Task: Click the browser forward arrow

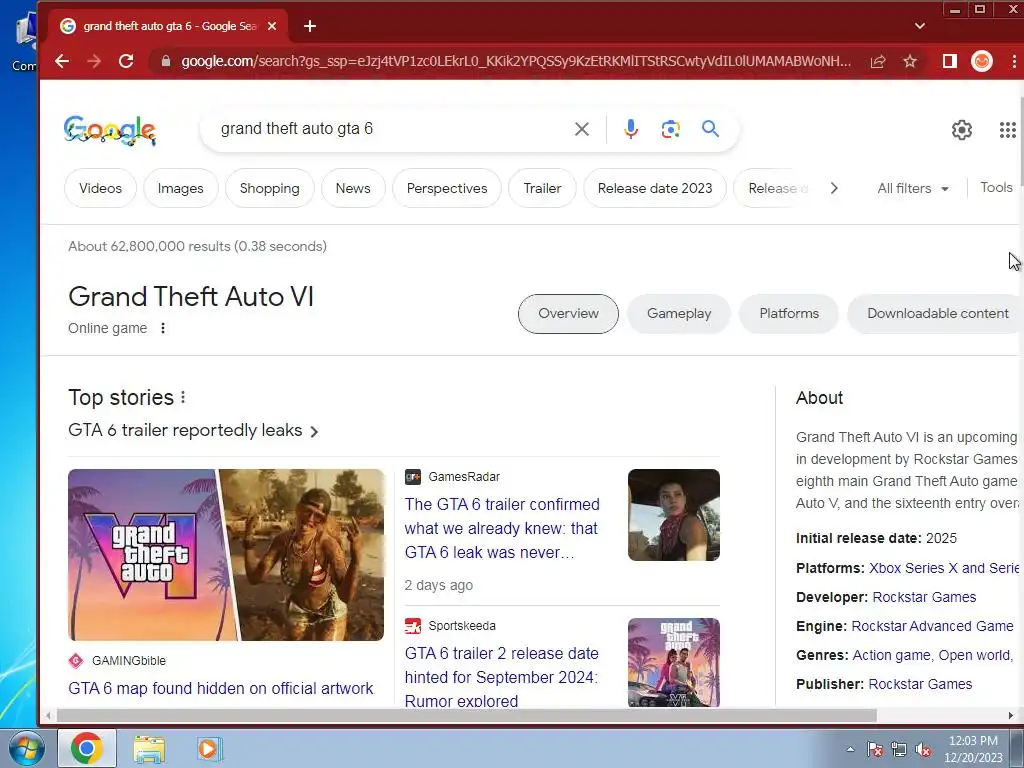Action: (x=94, y=61)
